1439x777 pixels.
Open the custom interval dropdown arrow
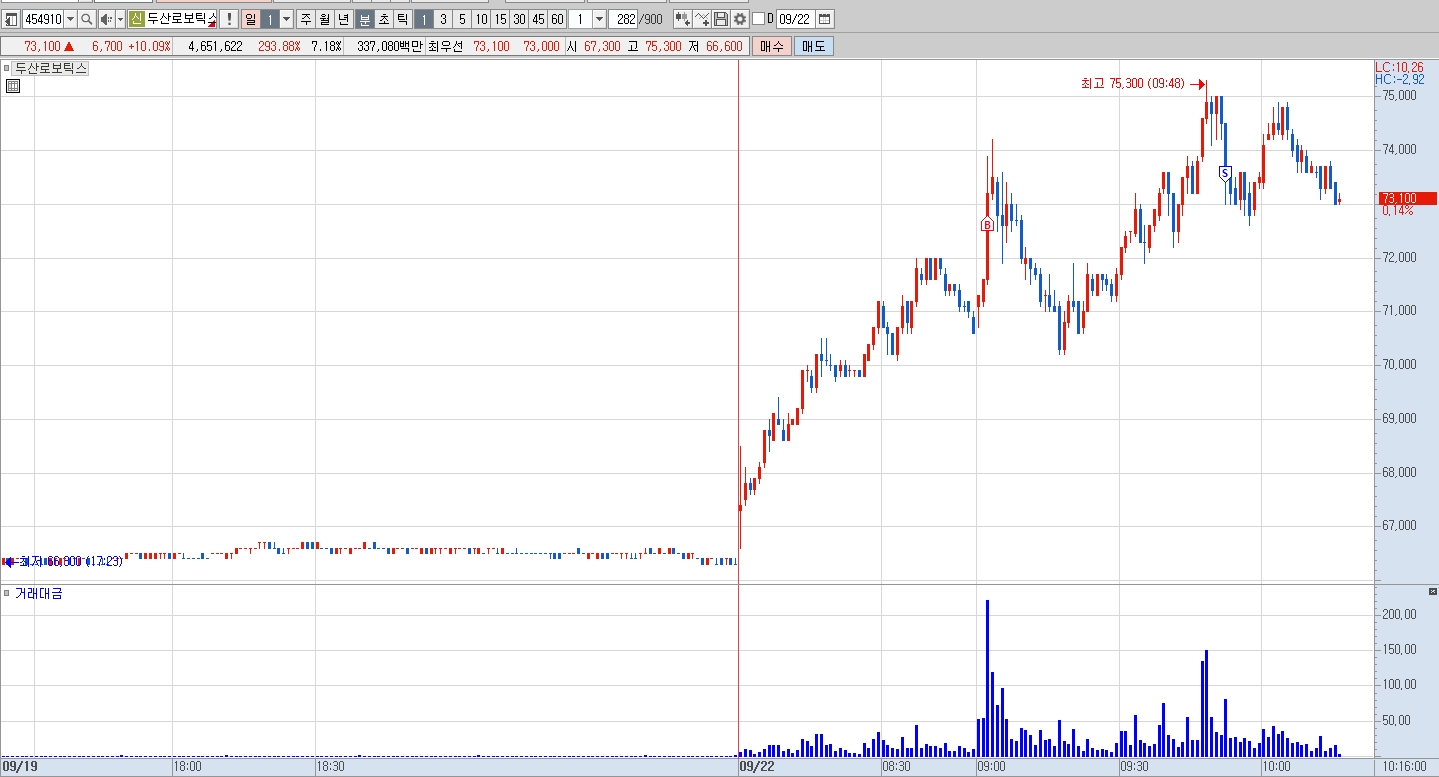pos(599,19)
